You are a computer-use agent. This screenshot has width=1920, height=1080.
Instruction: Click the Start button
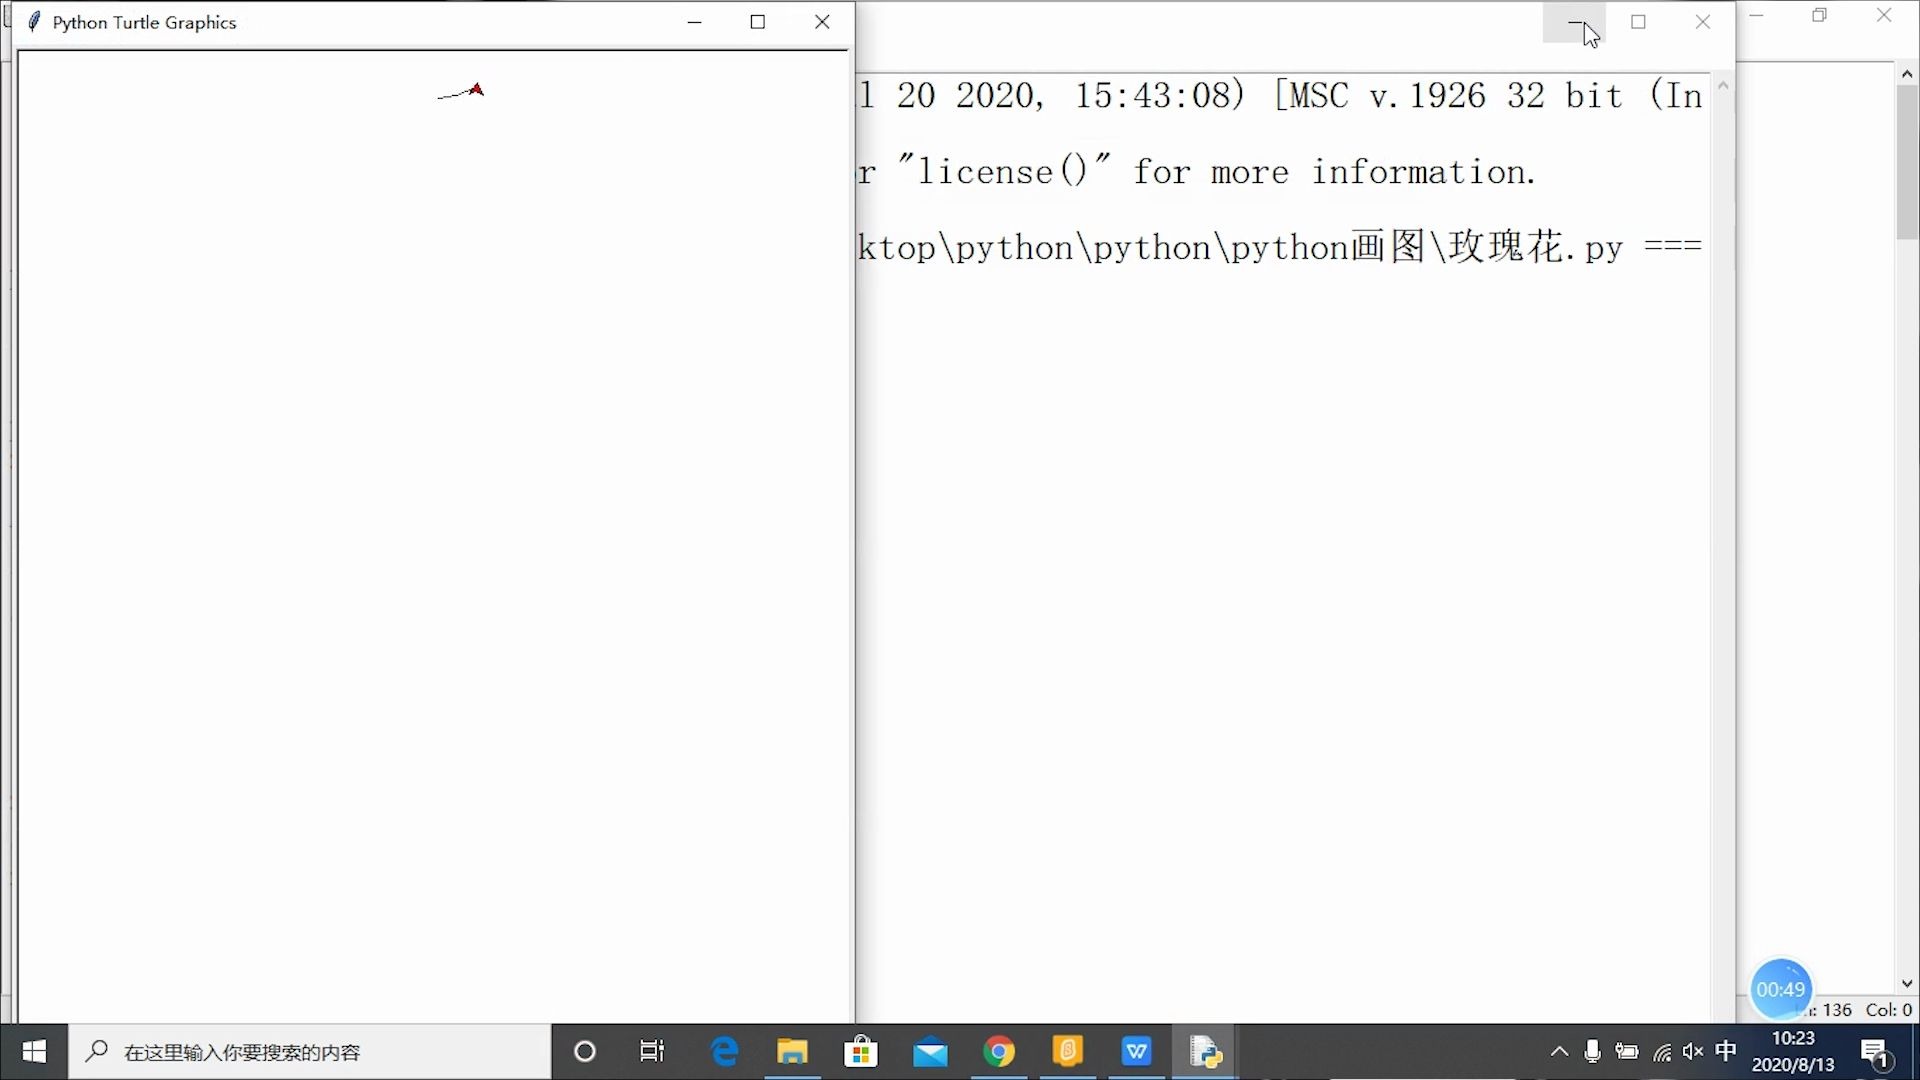tap(33, 1052)
